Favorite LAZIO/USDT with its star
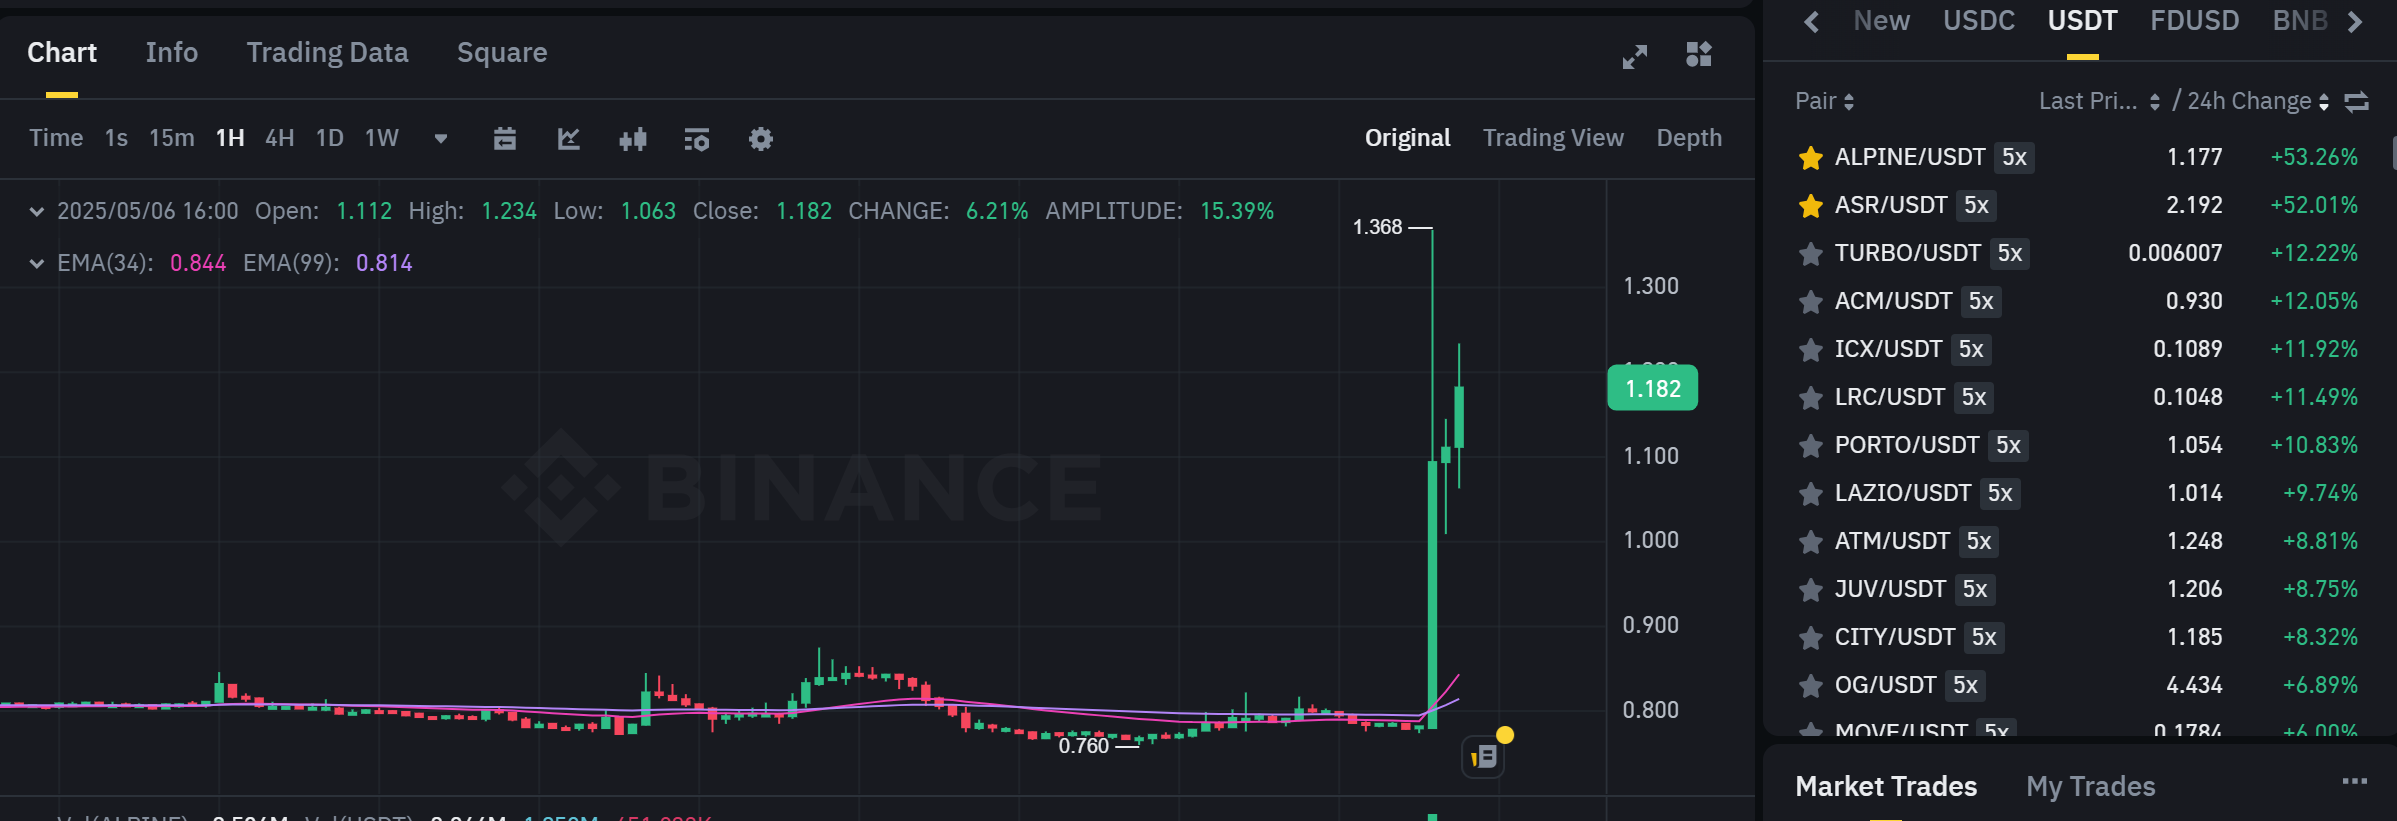The height and width of the screenshot is (821, 2397). click(x=1810, y=494)
